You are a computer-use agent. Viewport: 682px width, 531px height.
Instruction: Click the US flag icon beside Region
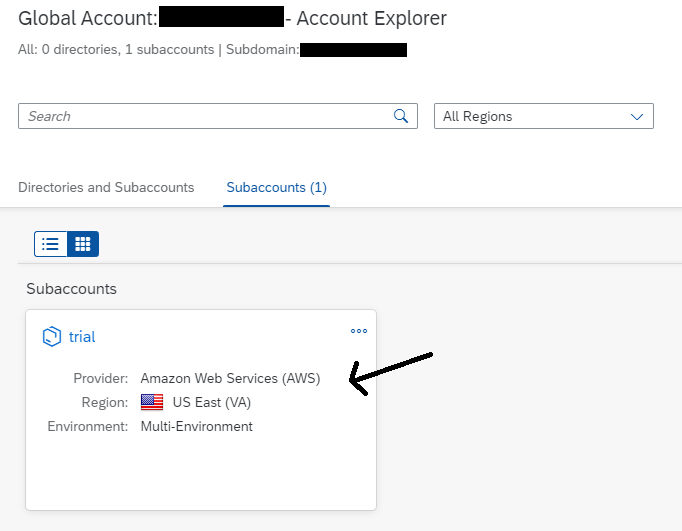pos(152,402)
